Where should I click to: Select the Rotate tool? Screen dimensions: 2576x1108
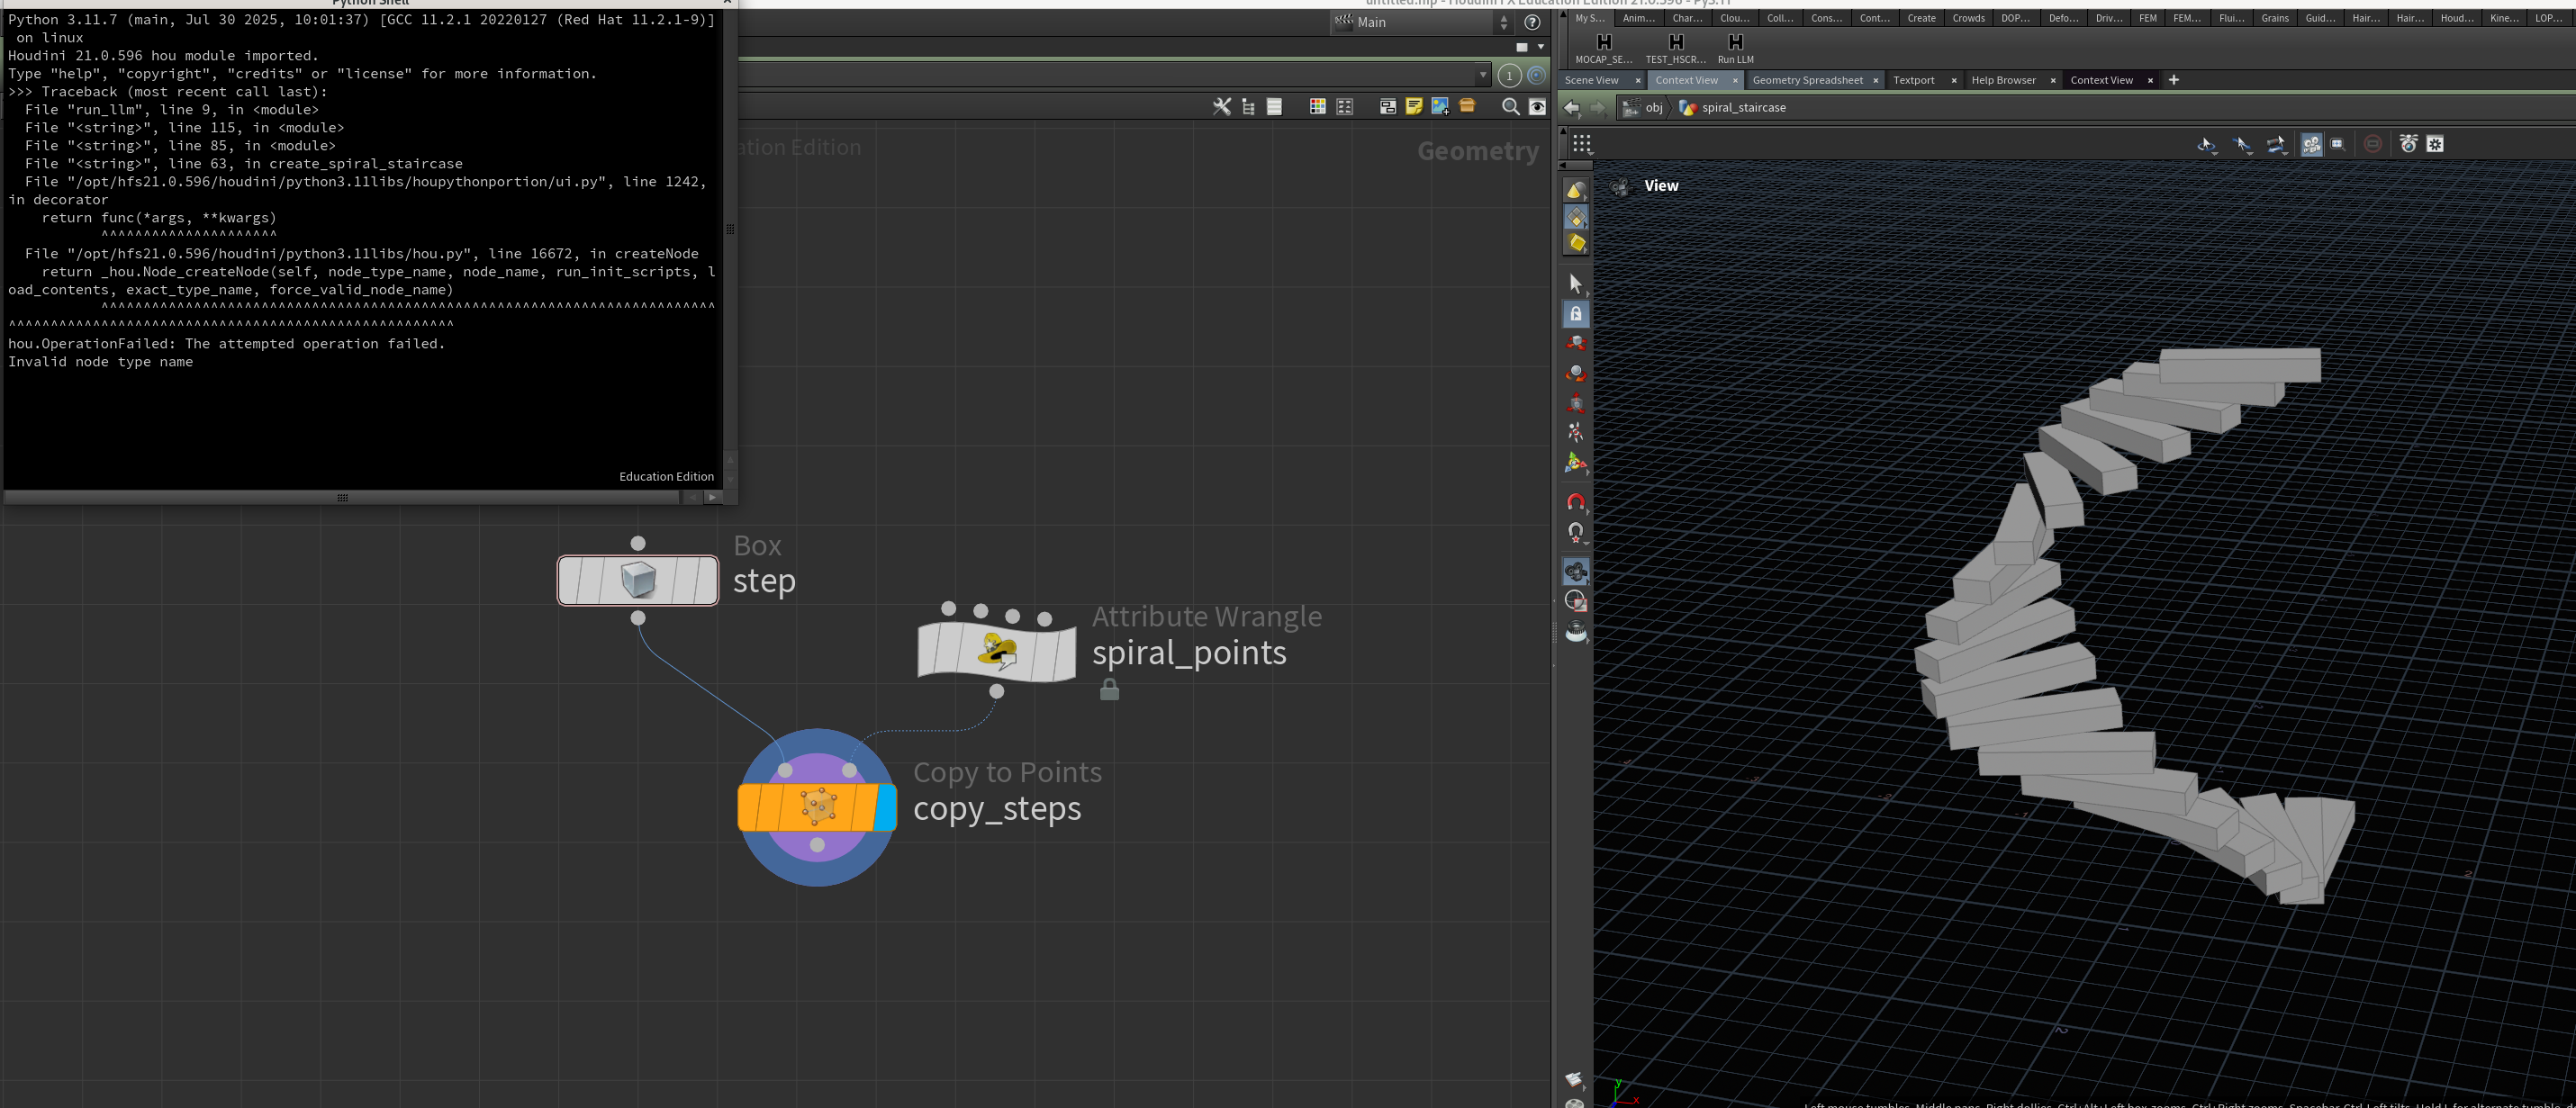[1576, 374]
